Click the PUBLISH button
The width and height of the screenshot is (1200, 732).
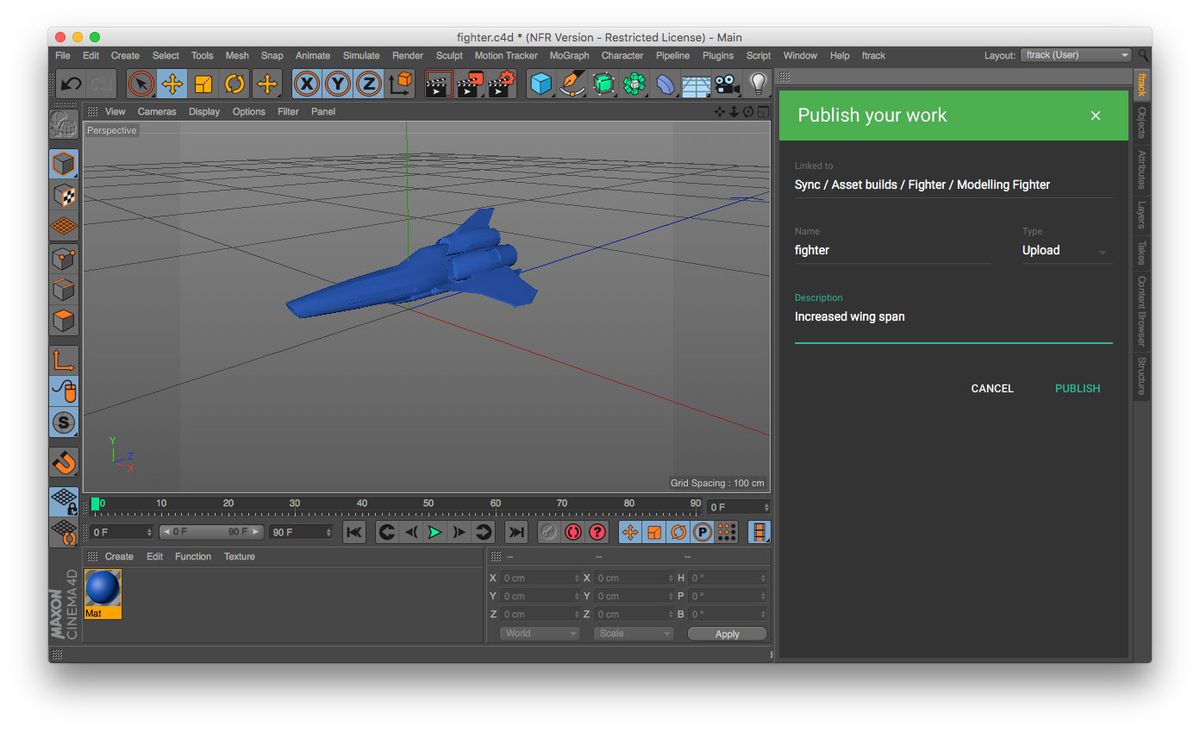point(1077,388)
